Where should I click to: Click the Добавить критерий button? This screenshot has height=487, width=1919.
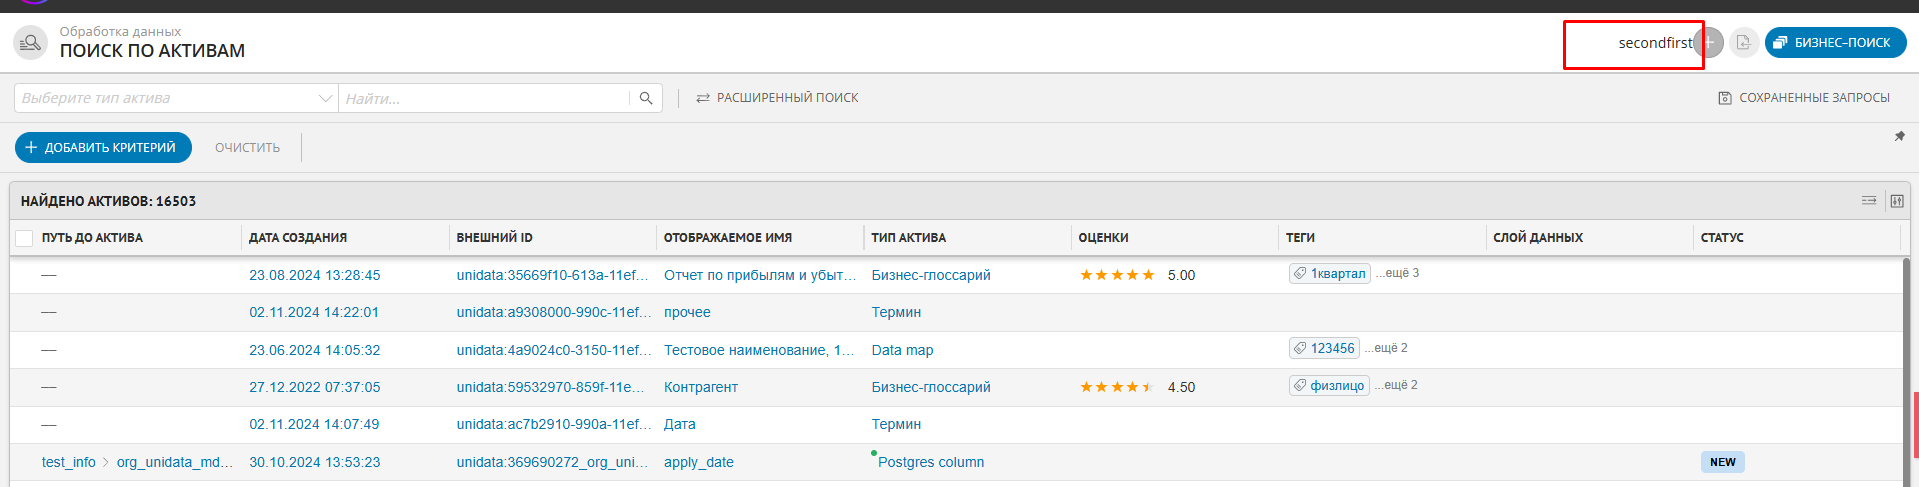pos(103,147)
